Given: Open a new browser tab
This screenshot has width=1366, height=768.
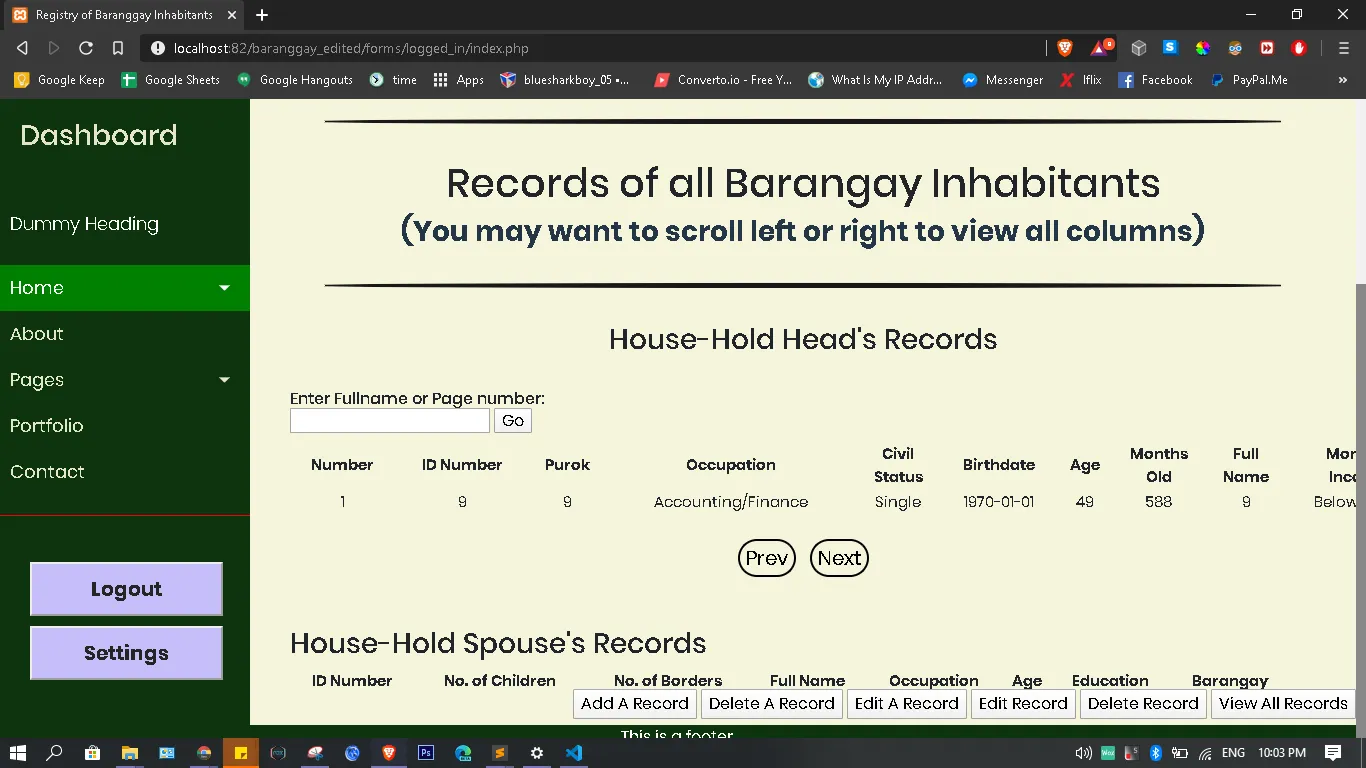Looking at the screenshot, I should [x=262, y=15].
